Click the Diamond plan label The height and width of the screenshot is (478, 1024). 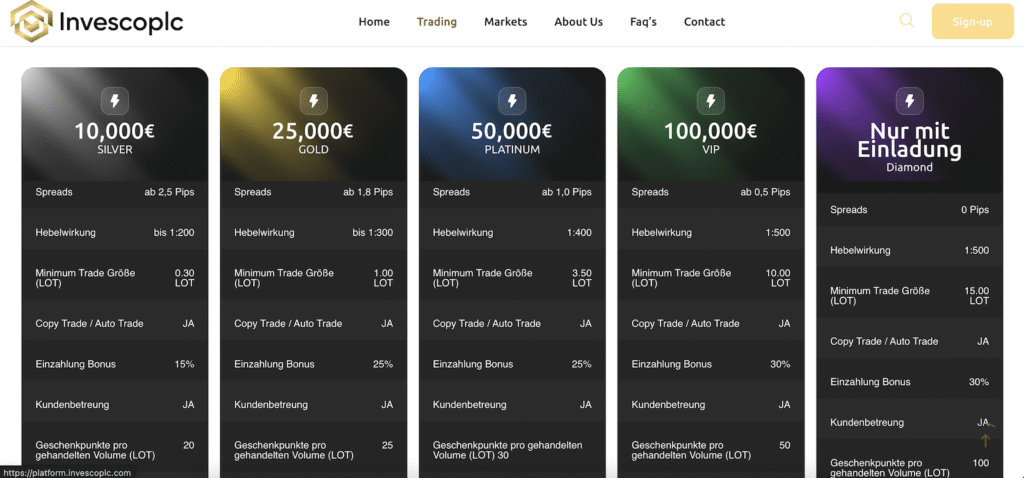point(910,167)
